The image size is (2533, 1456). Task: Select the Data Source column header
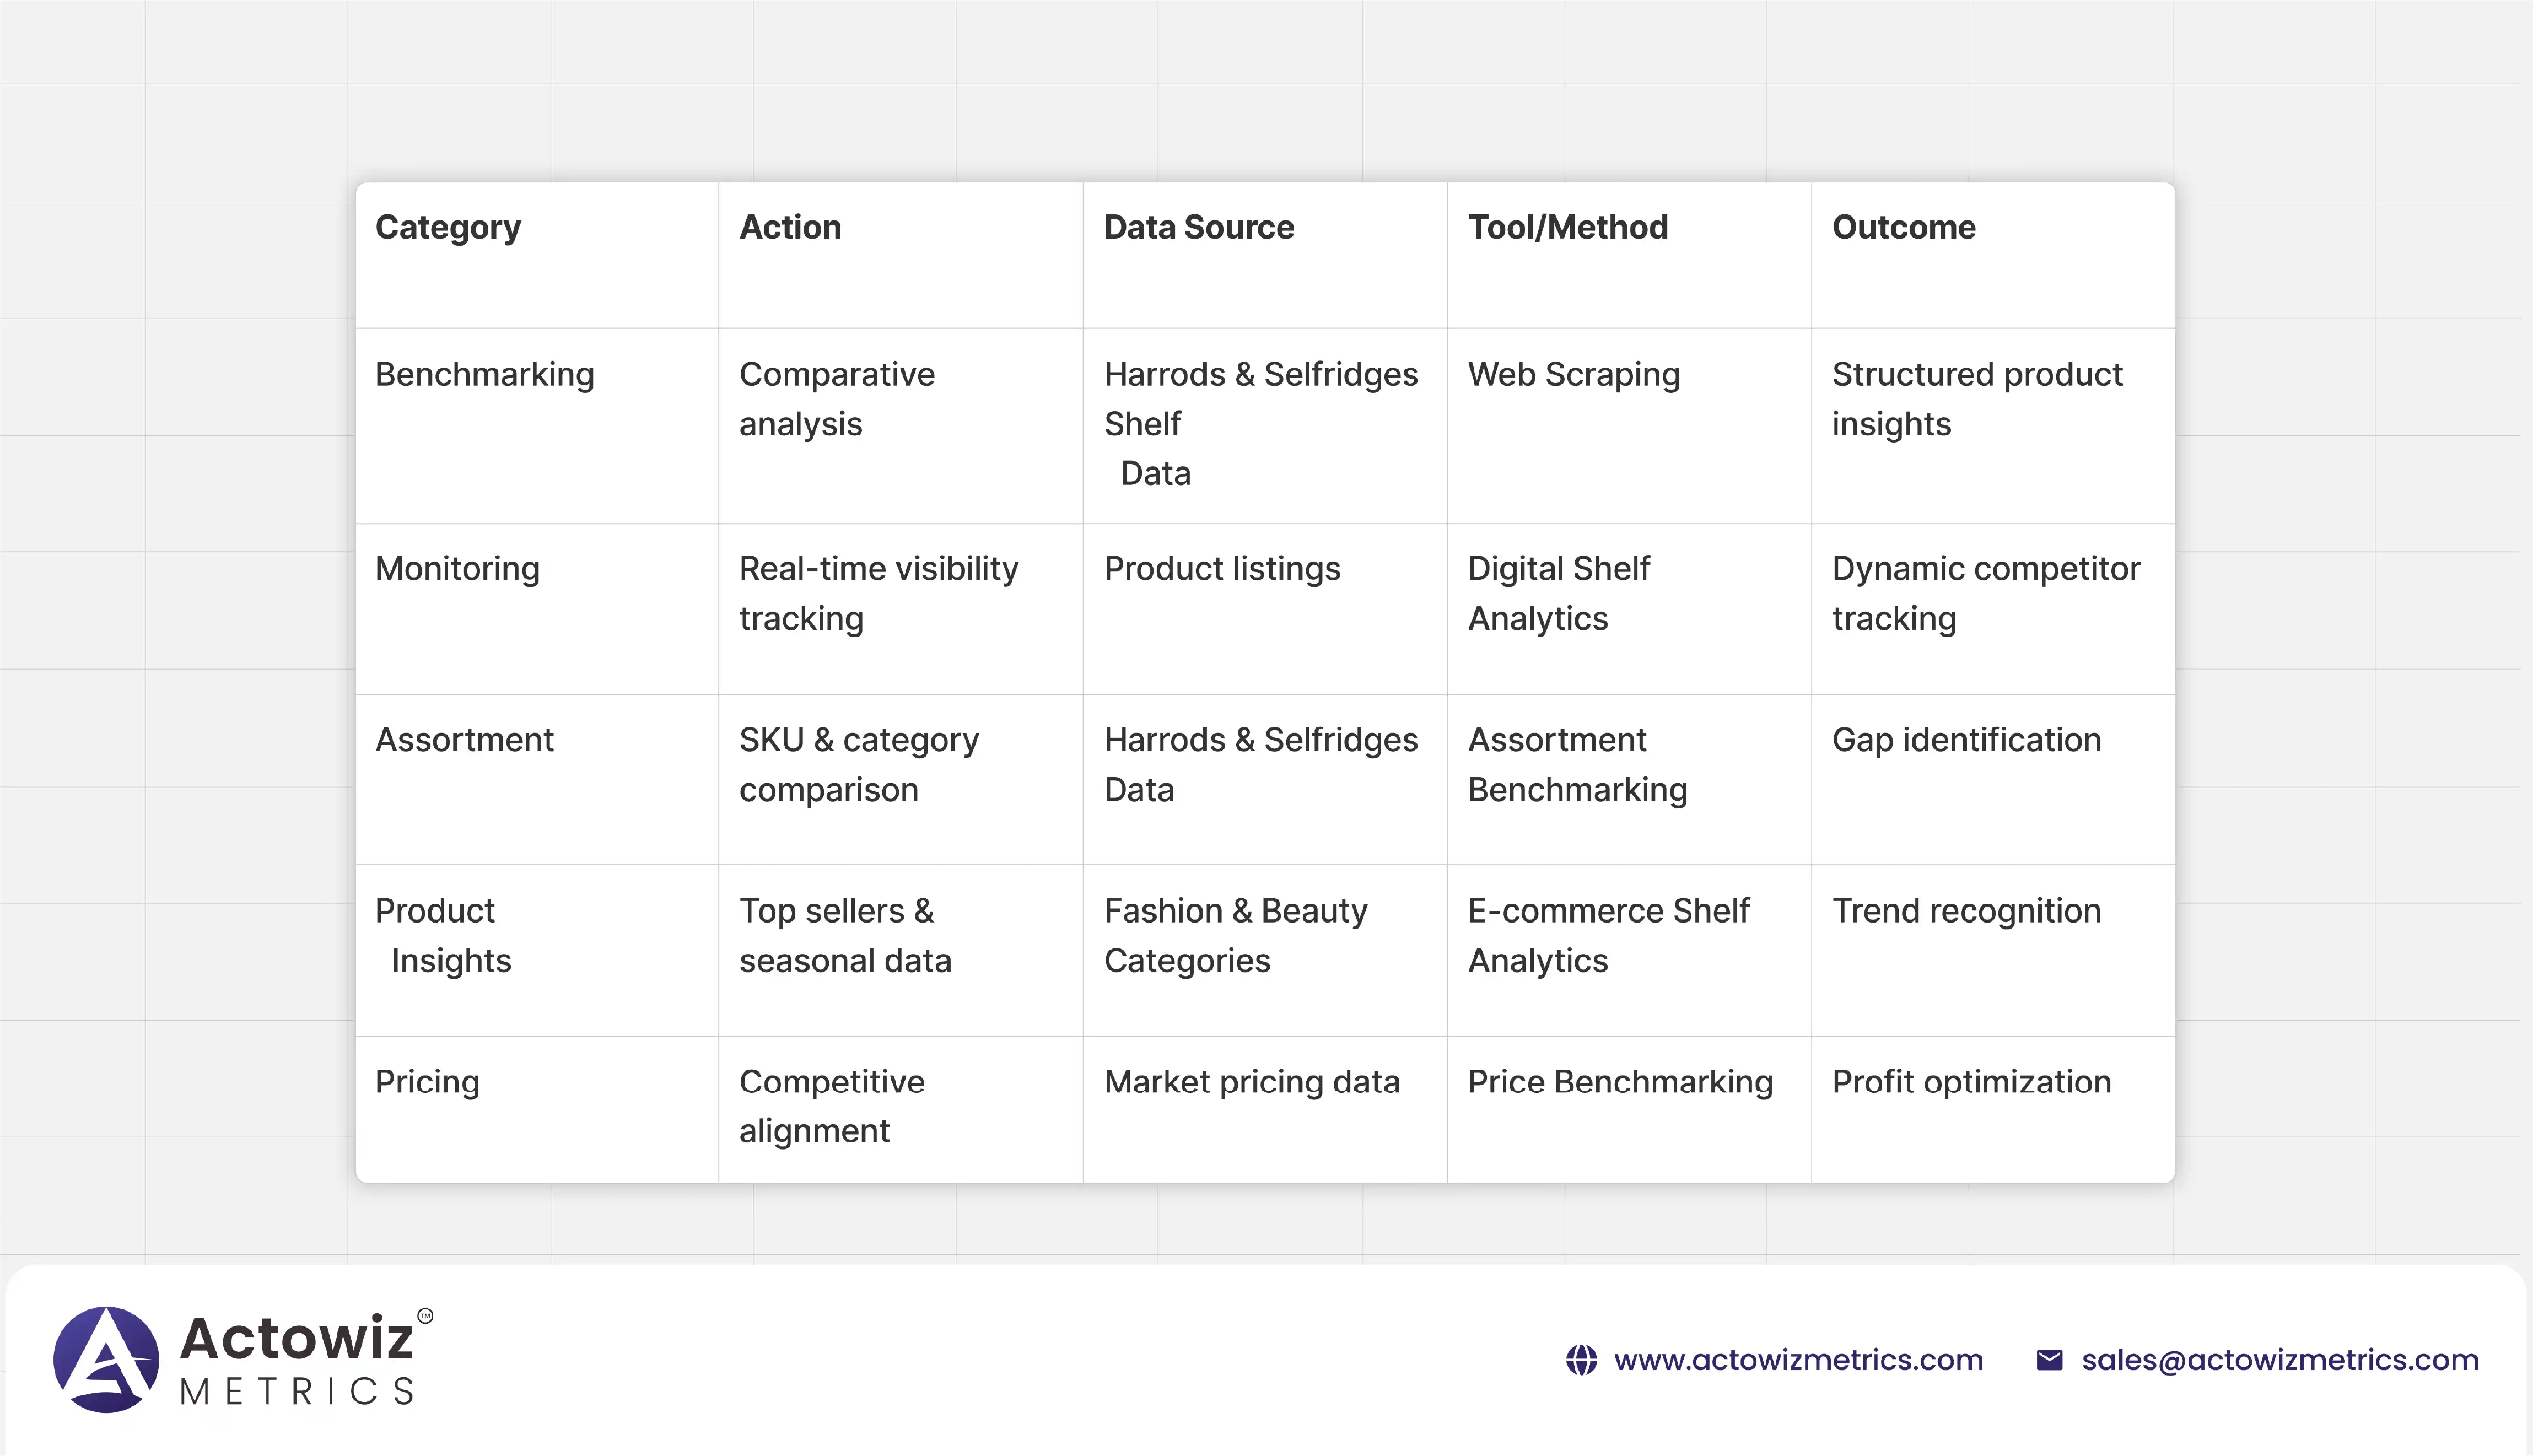pyautogui.click(x=1198, y=228)
